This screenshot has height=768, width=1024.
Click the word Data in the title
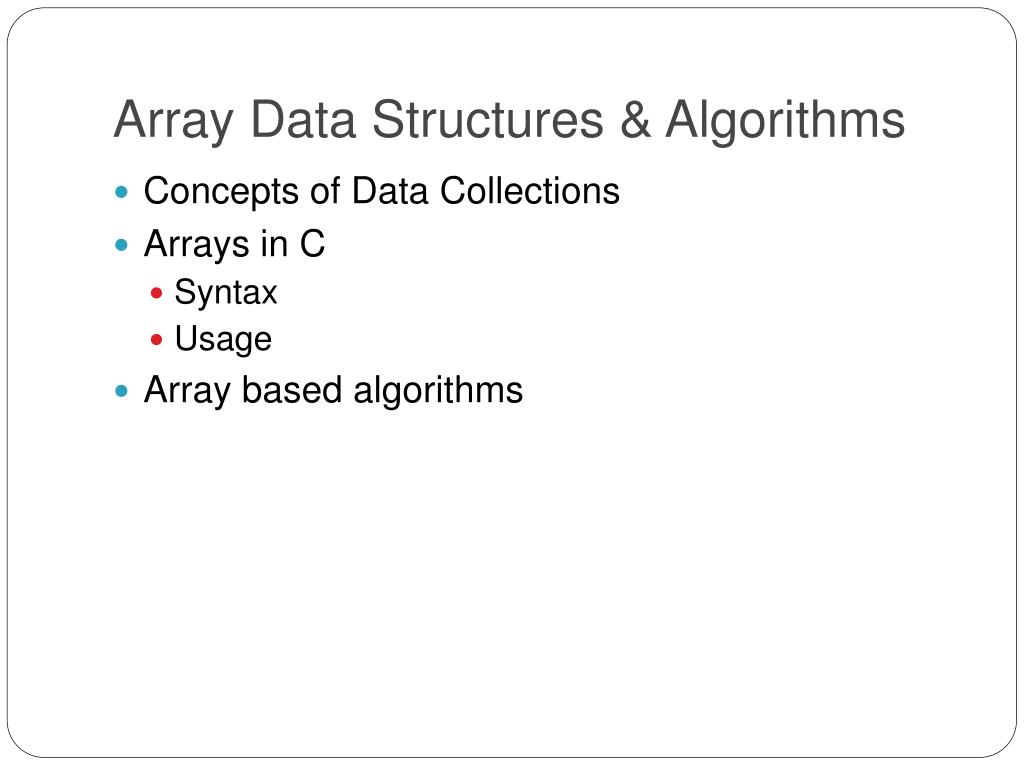pos(303,119)
